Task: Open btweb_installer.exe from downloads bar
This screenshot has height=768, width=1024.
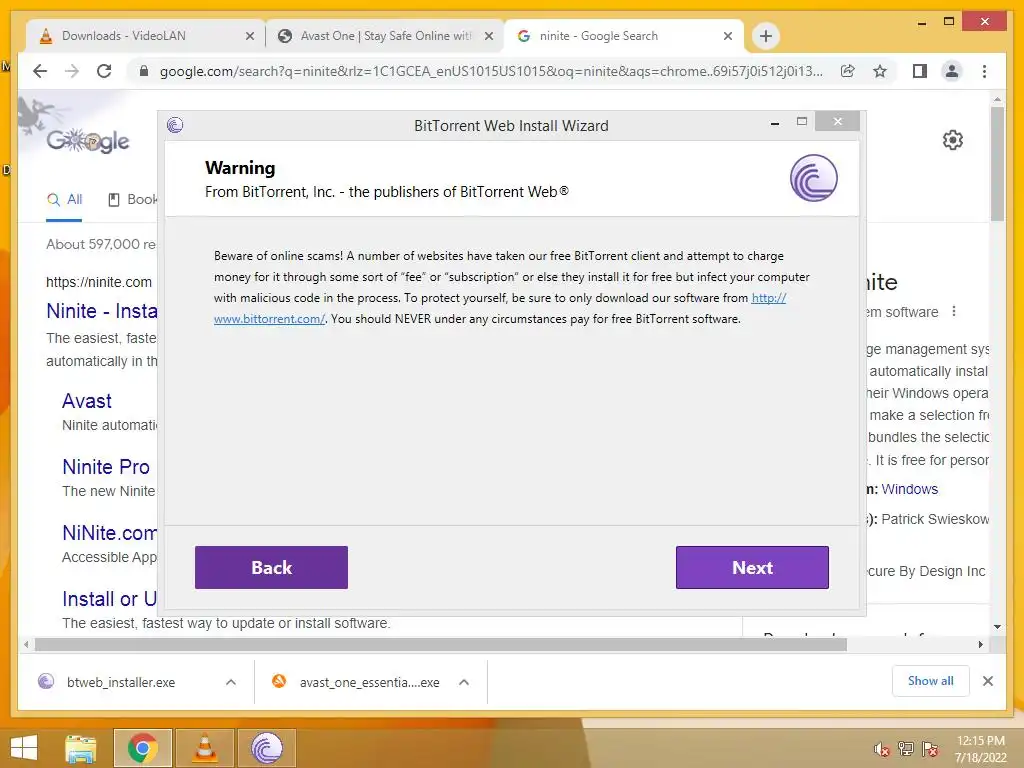Action: tap(121, 682)
